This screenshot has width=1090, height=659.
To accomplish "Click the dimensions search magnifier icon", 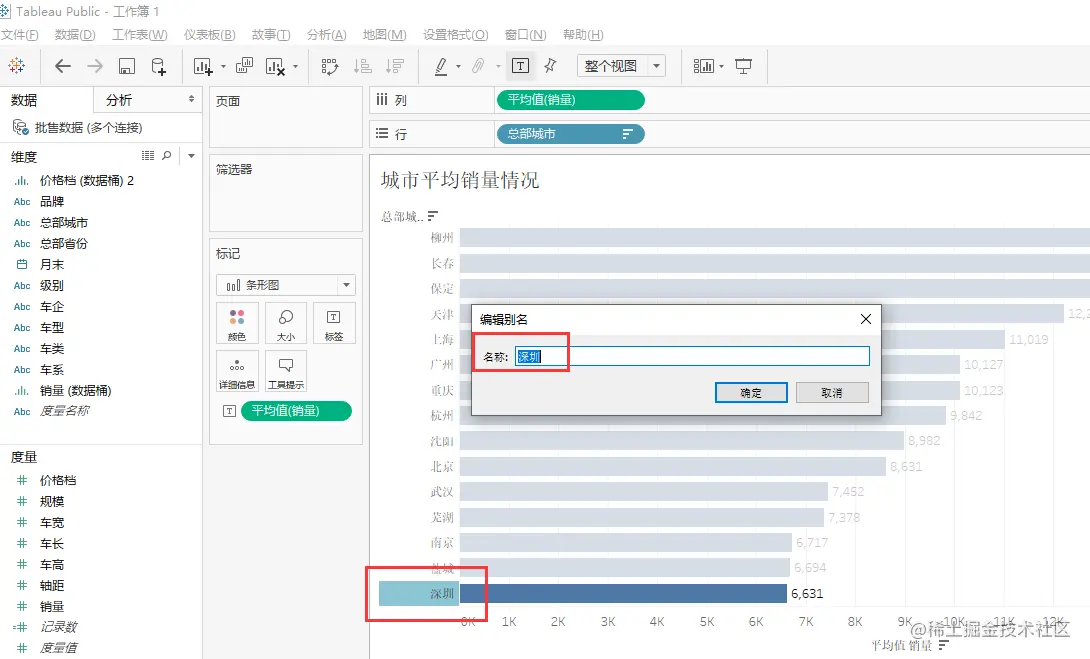I will click(167, 156).
